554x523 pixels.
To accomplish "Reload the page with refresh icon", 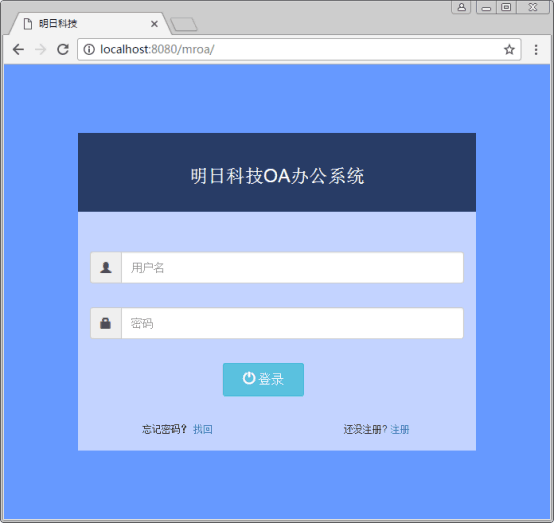I will pyautogui.click(x=63, y=49).
